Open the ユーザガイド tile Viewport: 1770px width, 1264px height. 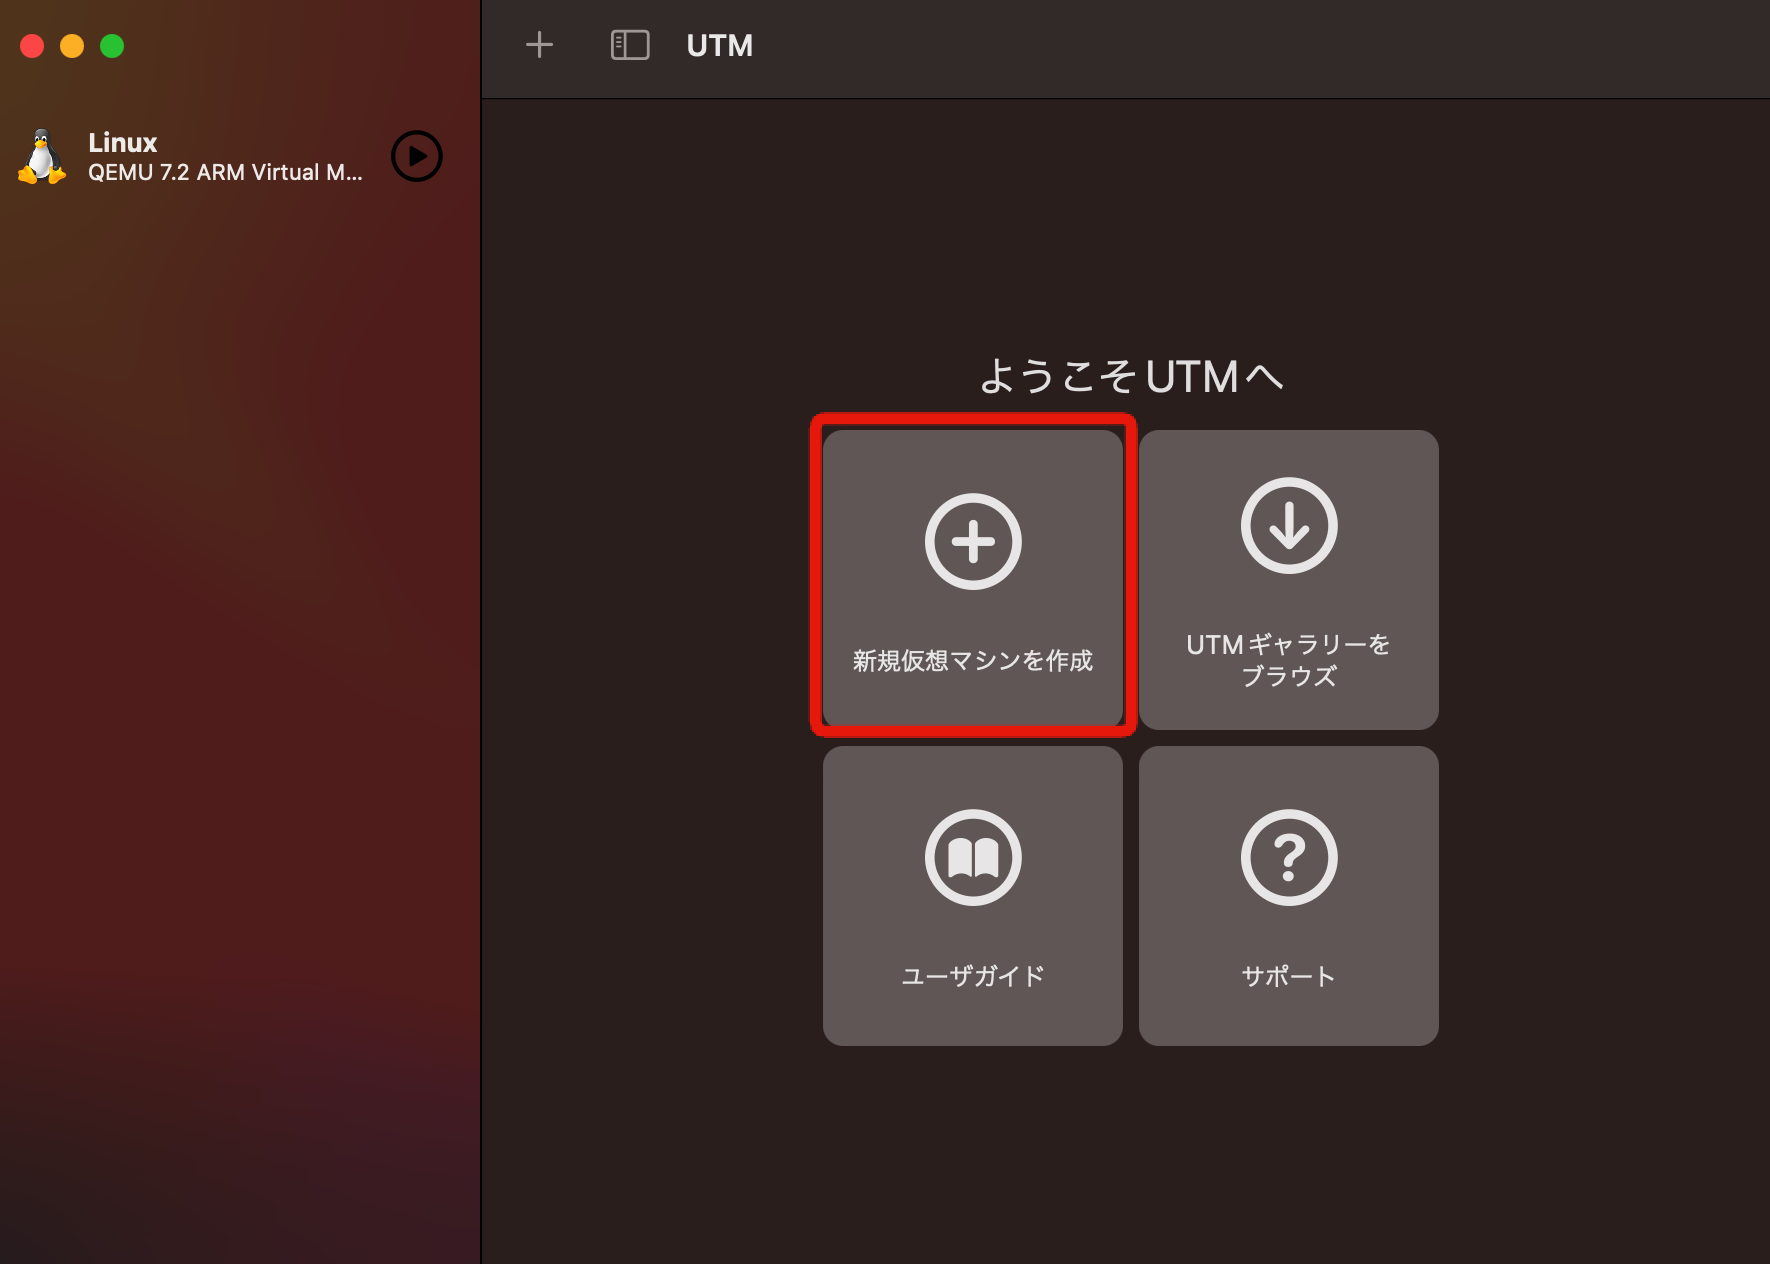coord(973,896)
